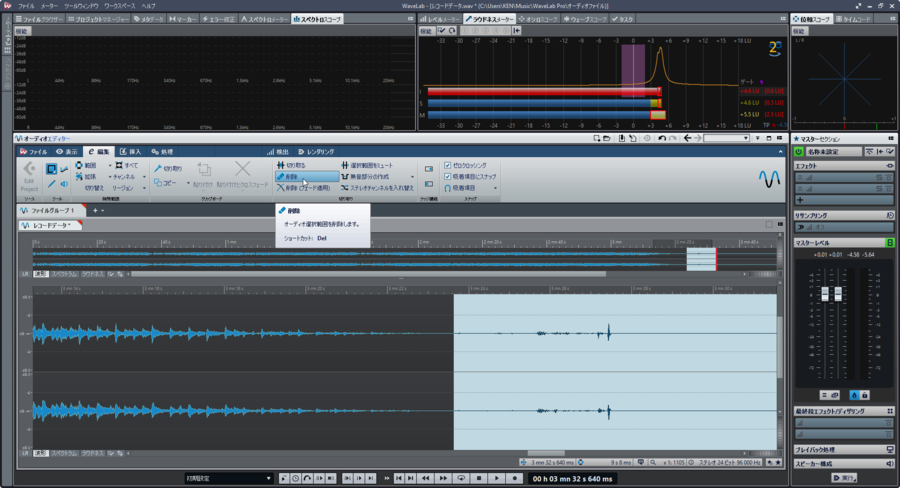Screen dimensions: 900x488
Task: Click the rewind transport button
Action: [425, 478]
